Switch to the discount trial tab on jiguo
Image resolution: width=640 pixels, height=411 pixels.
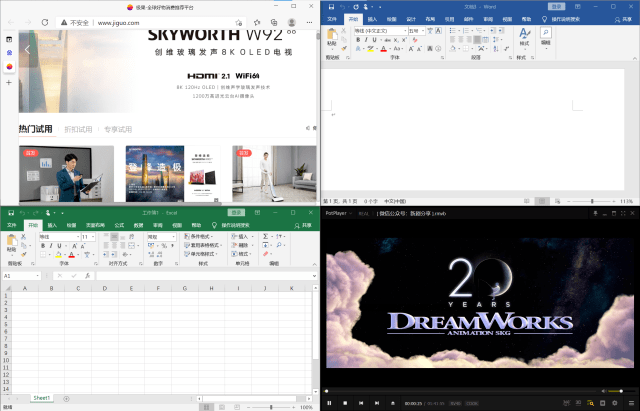tap(78, 129)
